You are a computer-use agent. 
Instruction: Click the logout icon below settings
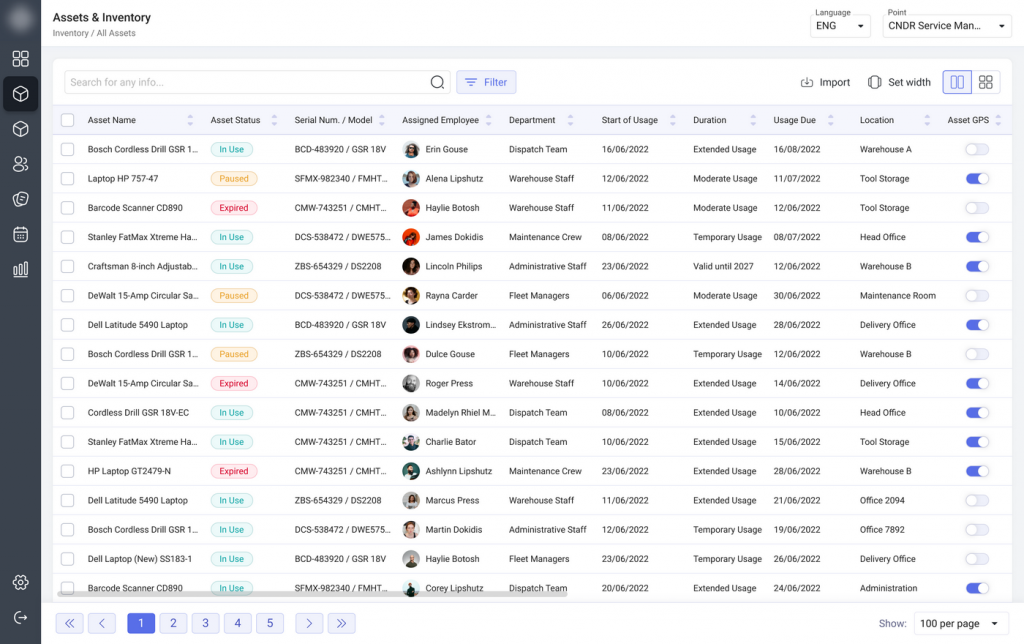pyautogui.click(x=20, y=616)
